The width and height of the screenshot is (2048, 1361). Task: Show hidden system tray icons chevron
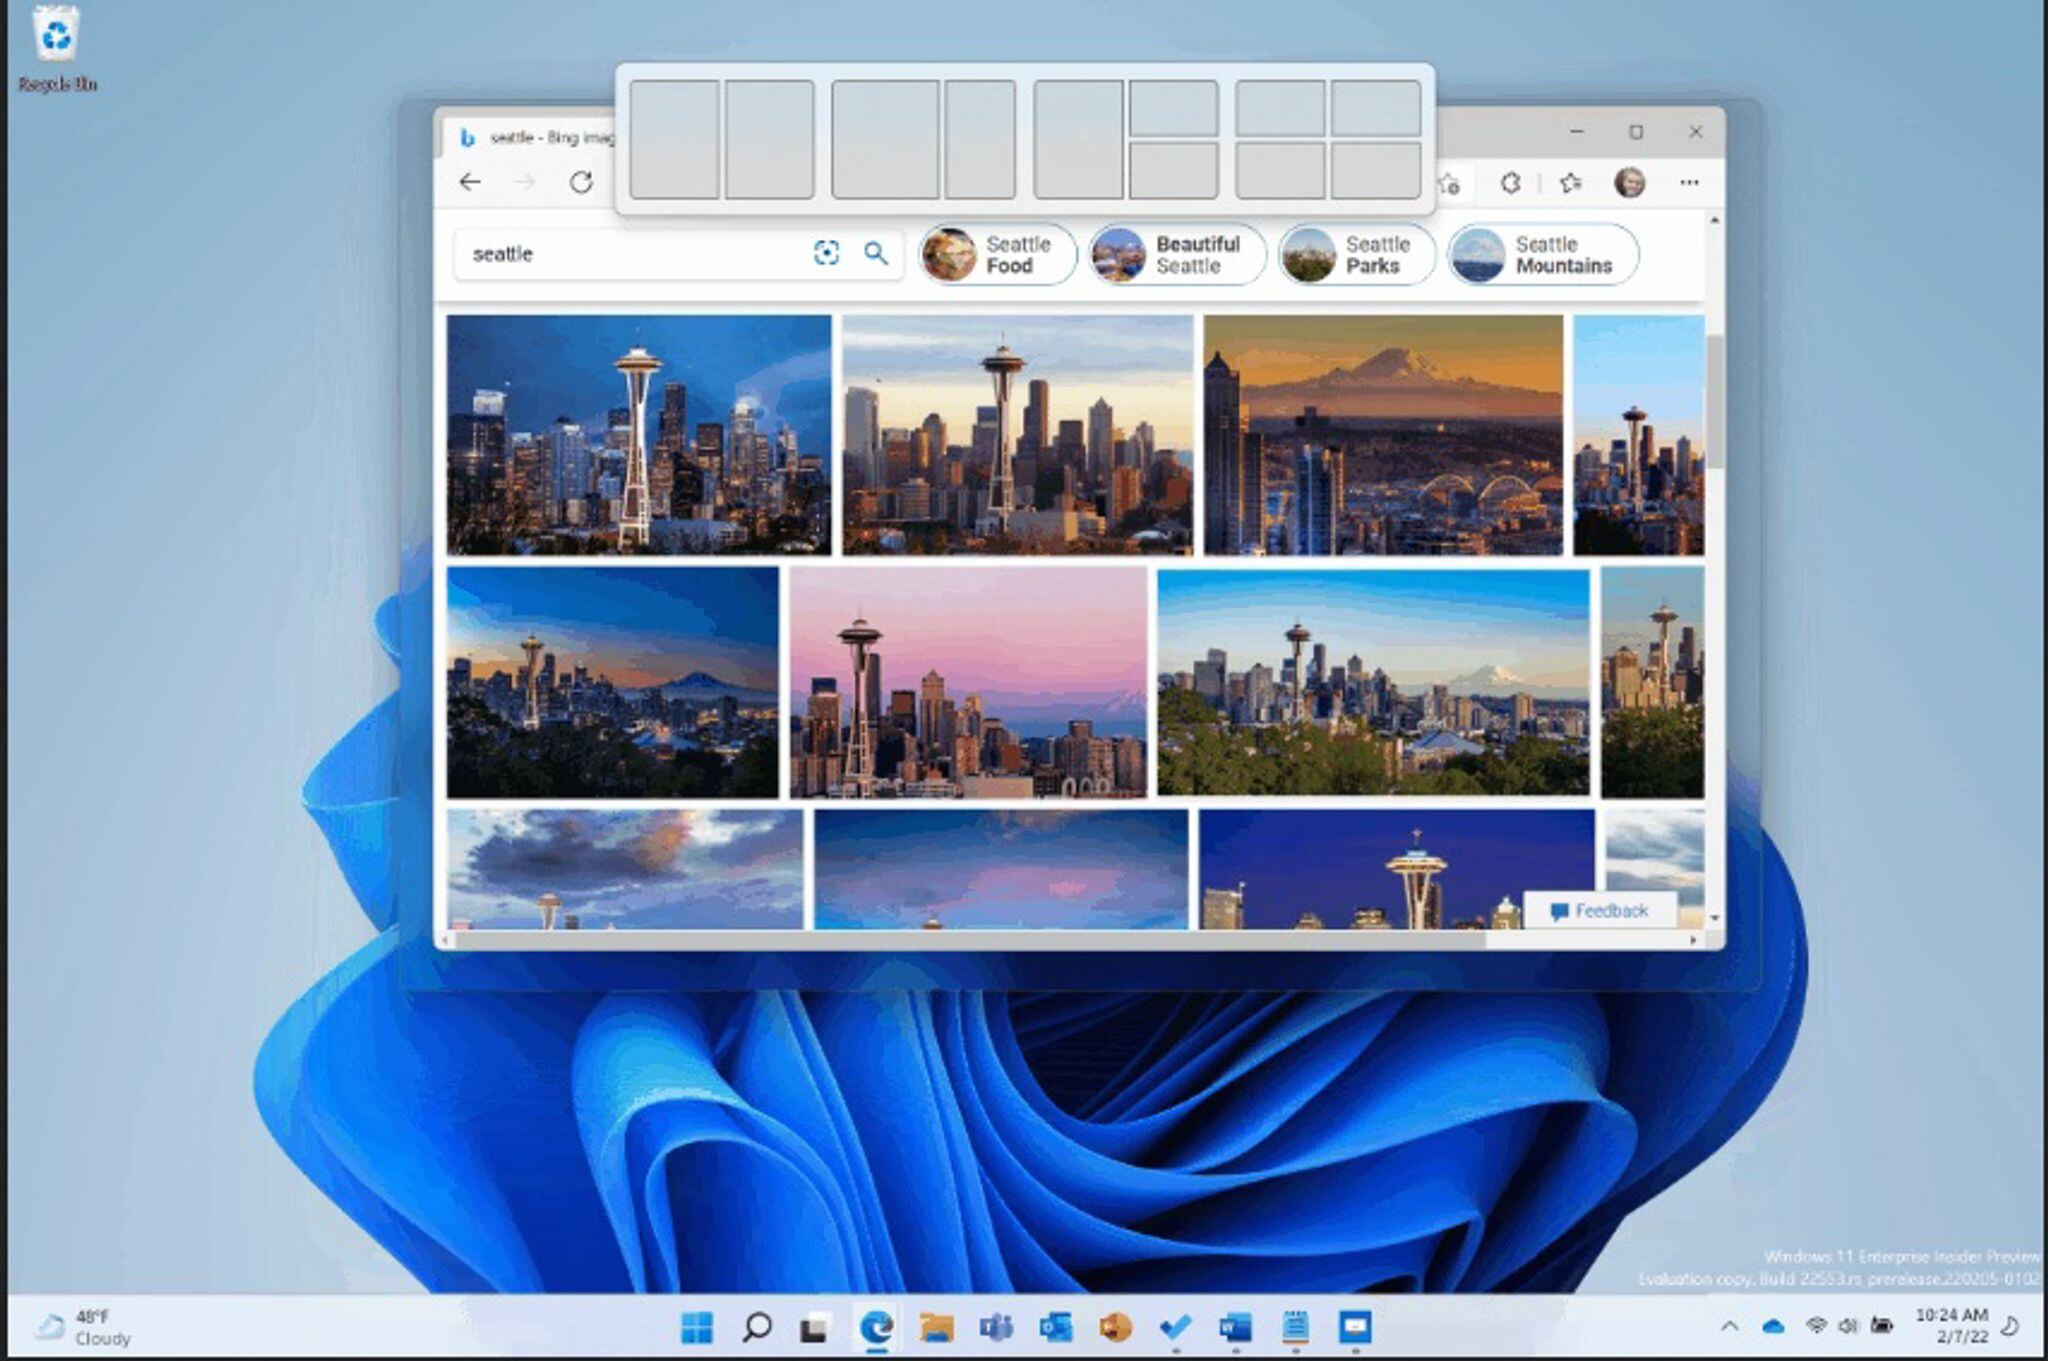click(1729, 1327)
